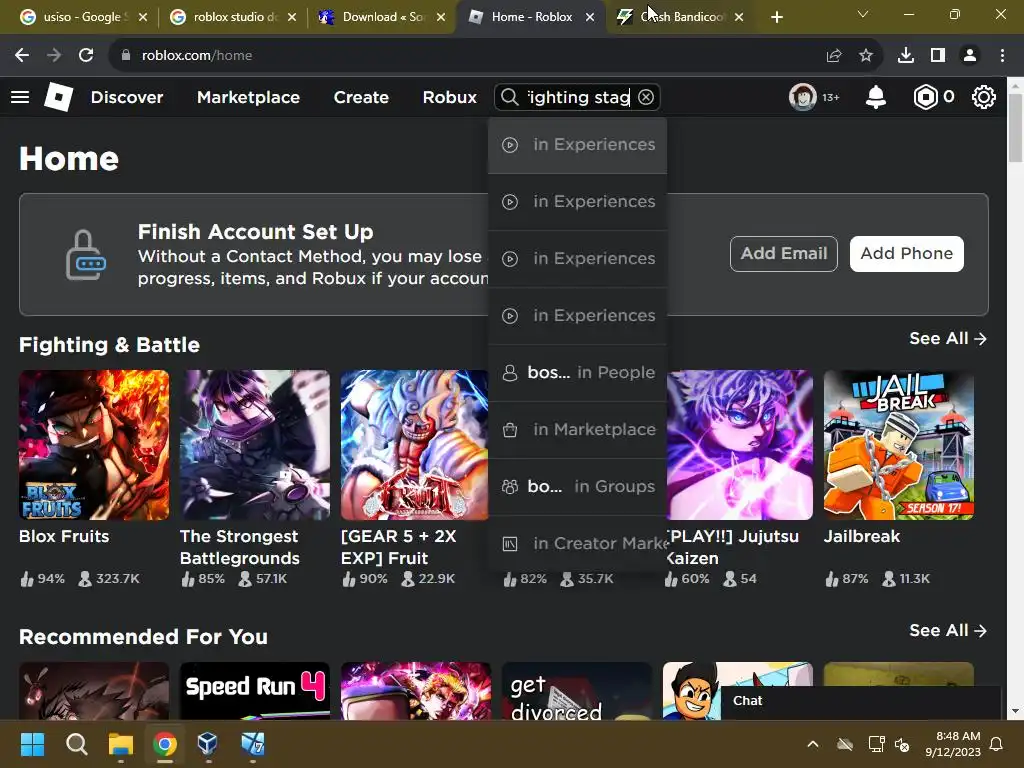Open a new browser tab with plus

click(776, 18)
